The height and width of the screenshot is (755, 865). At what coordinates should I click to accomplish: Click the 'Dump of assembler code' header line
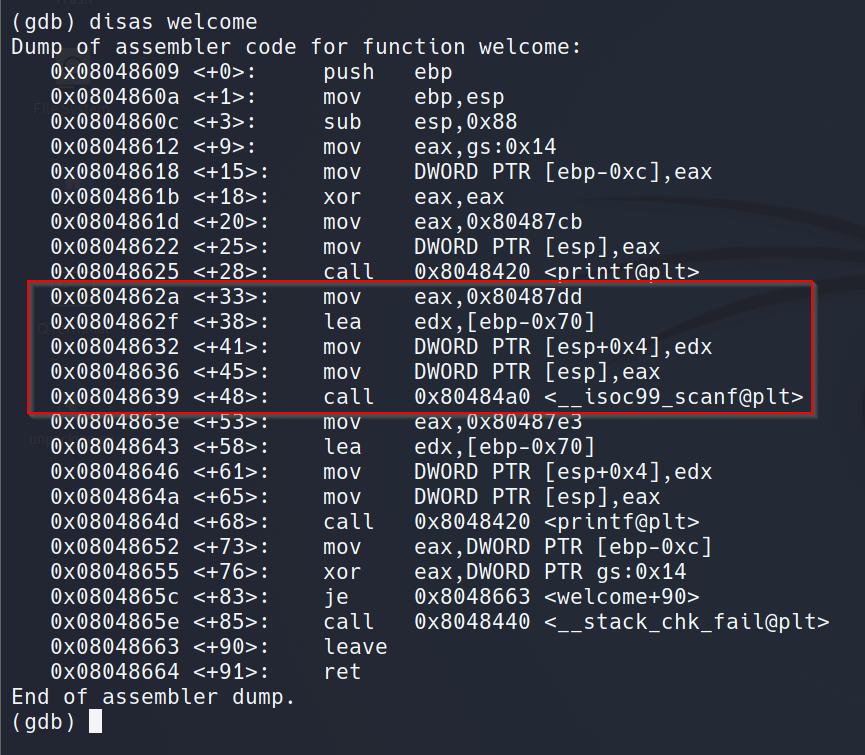[295, 47]
